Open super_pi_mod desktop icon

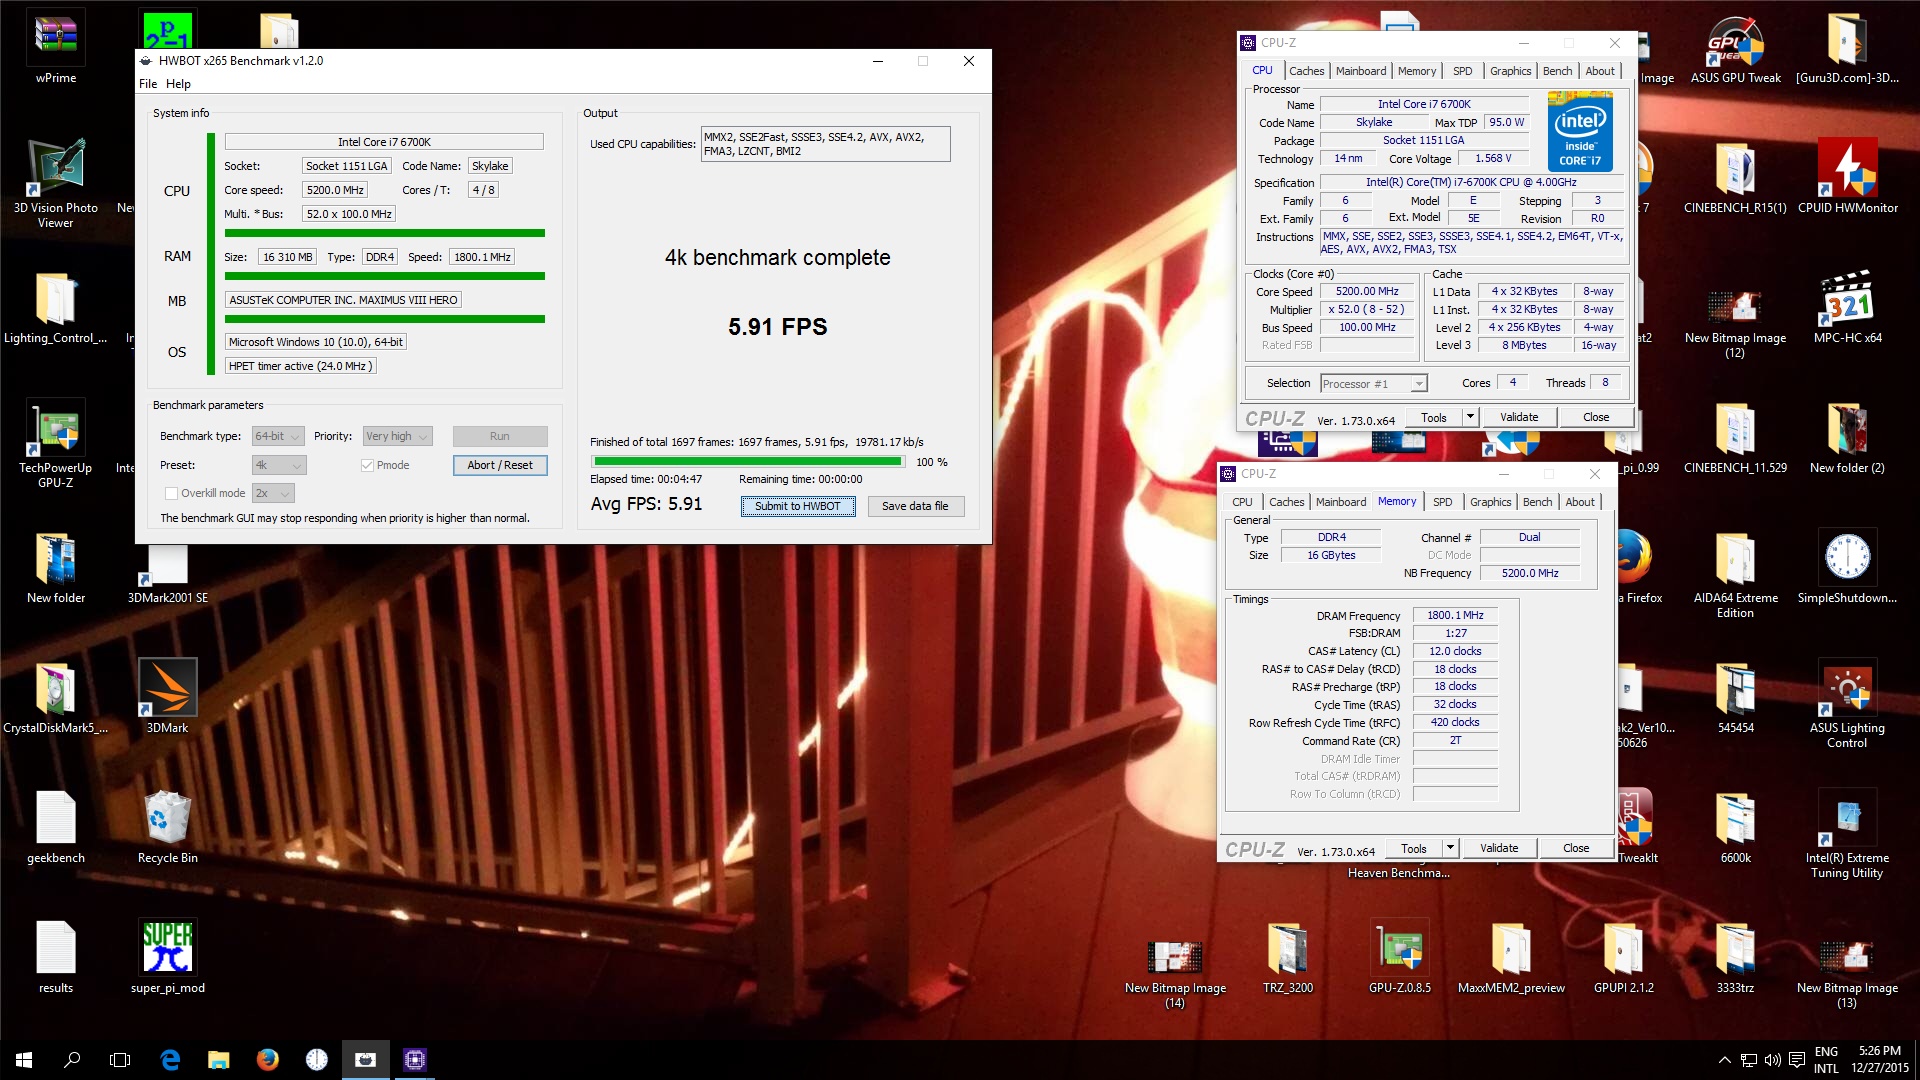[x=167, y=957]
